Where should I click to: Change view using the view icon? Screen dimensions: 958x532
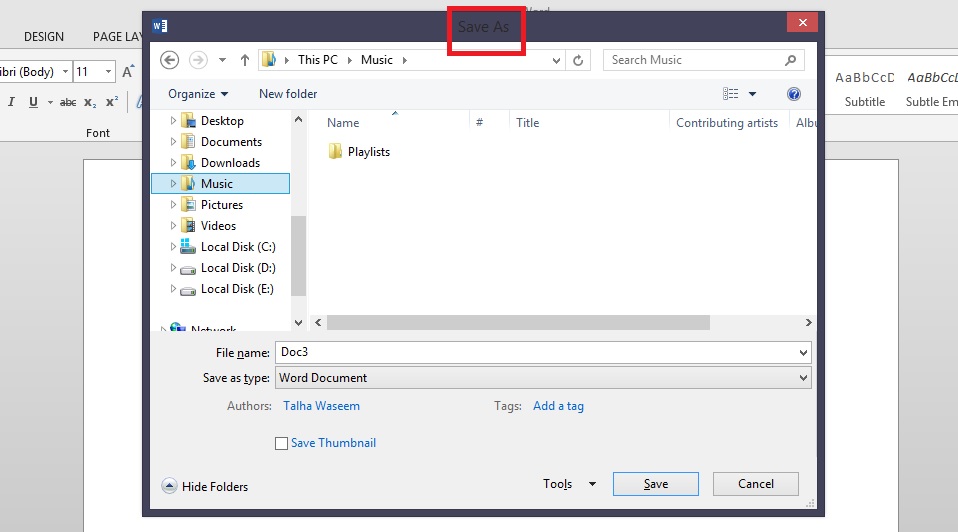tap(731, 94)
